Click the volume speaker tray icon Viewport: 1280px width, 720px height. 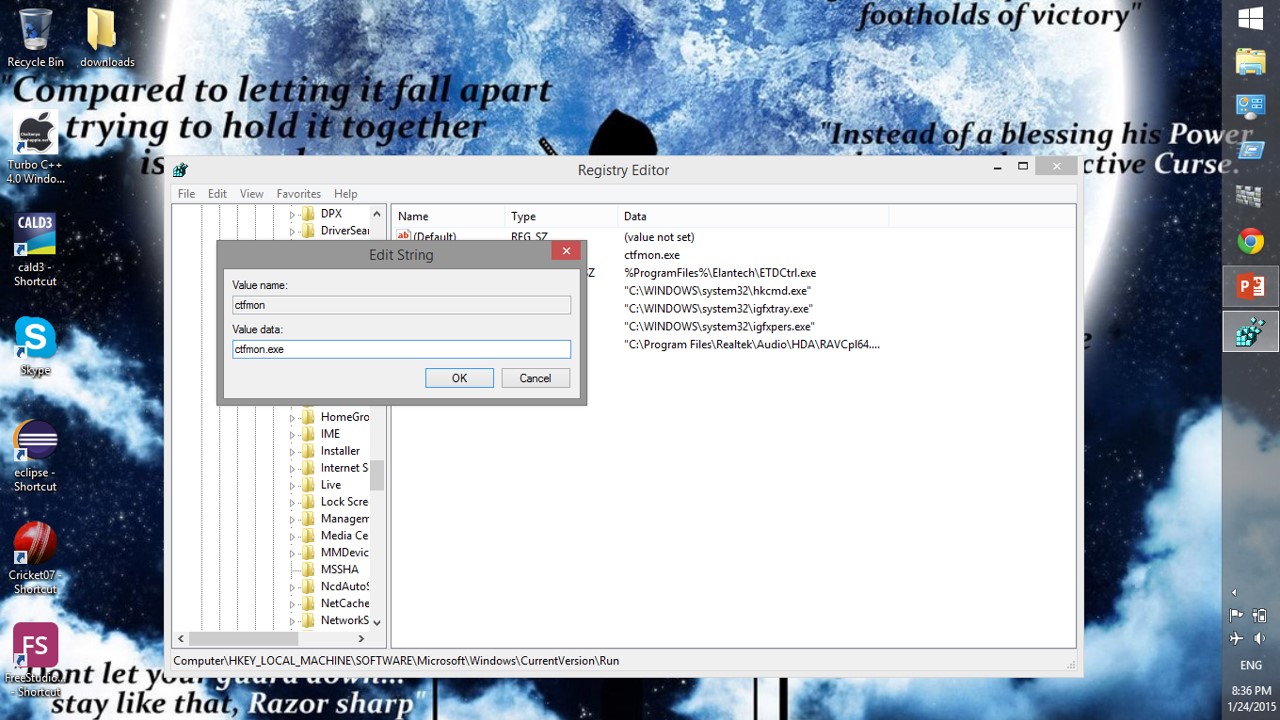tap(1260, 639)
